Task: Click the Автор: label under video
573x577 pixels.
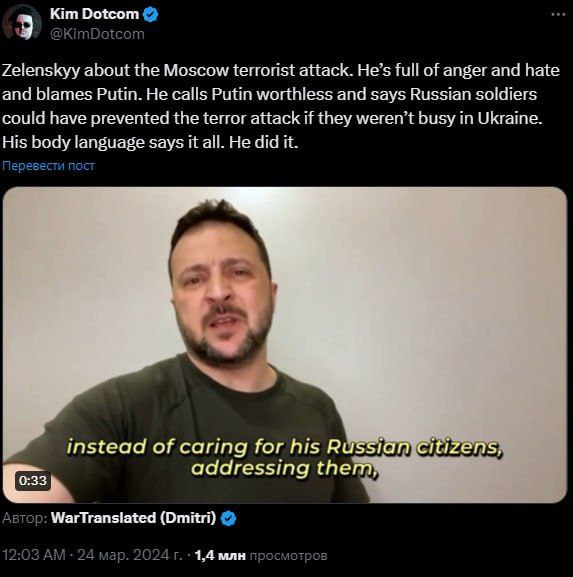Action: pyautogui.click(x=25, y=518)
